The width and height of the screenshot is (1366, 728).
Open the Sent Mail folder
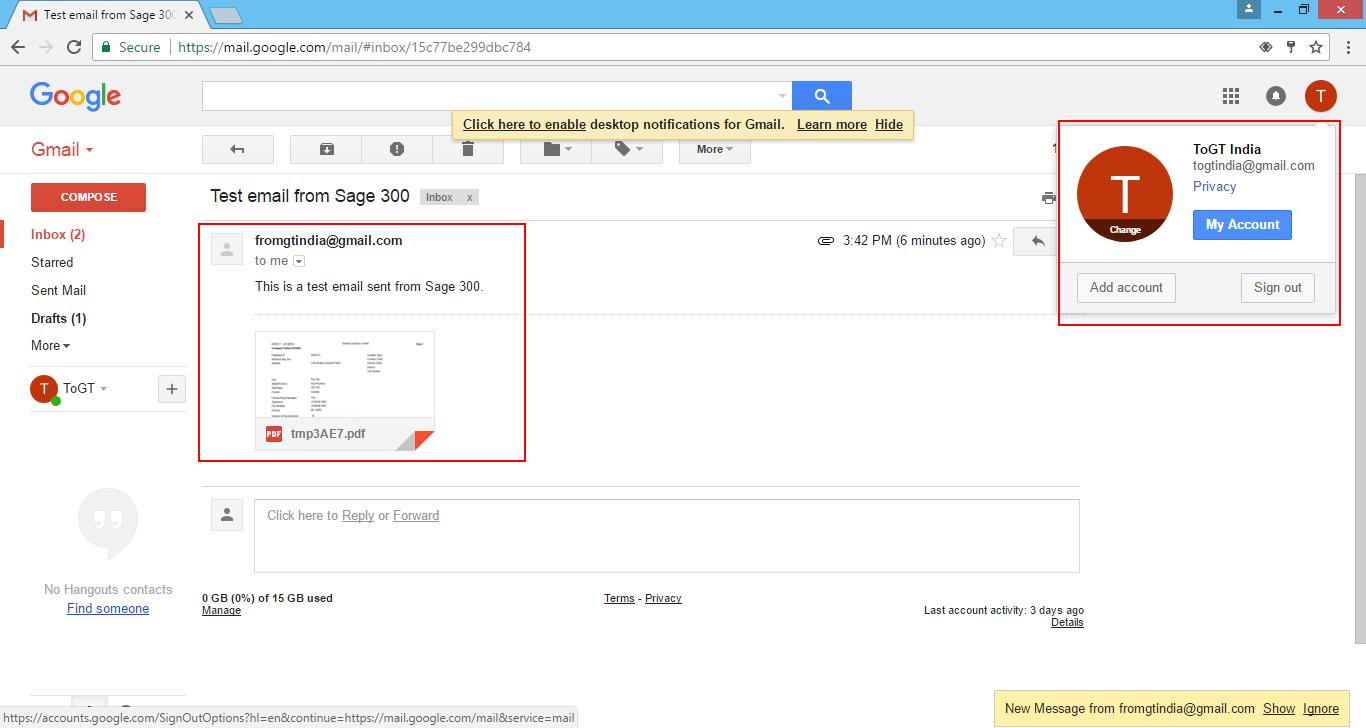[58, 290]
